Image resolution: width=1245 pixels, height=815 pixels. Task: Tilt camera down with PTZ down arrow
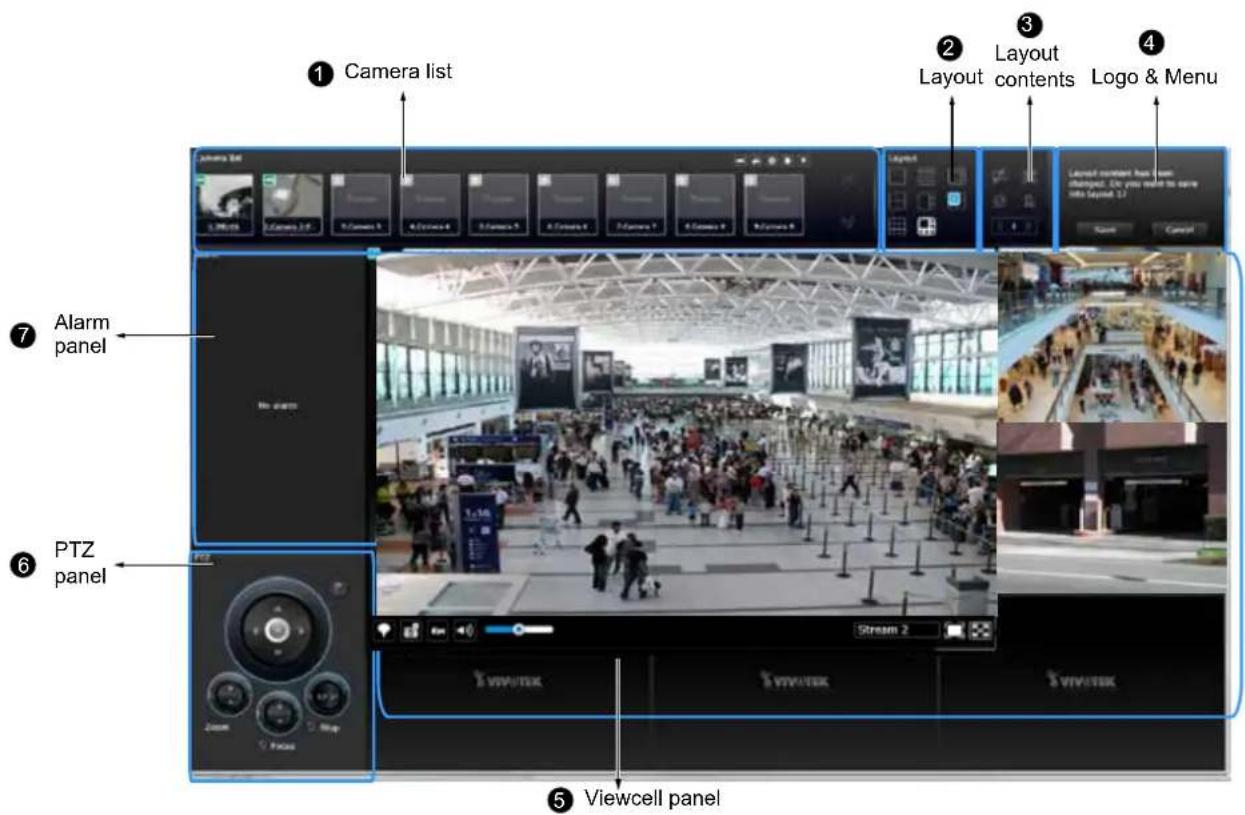pos(277,652)
